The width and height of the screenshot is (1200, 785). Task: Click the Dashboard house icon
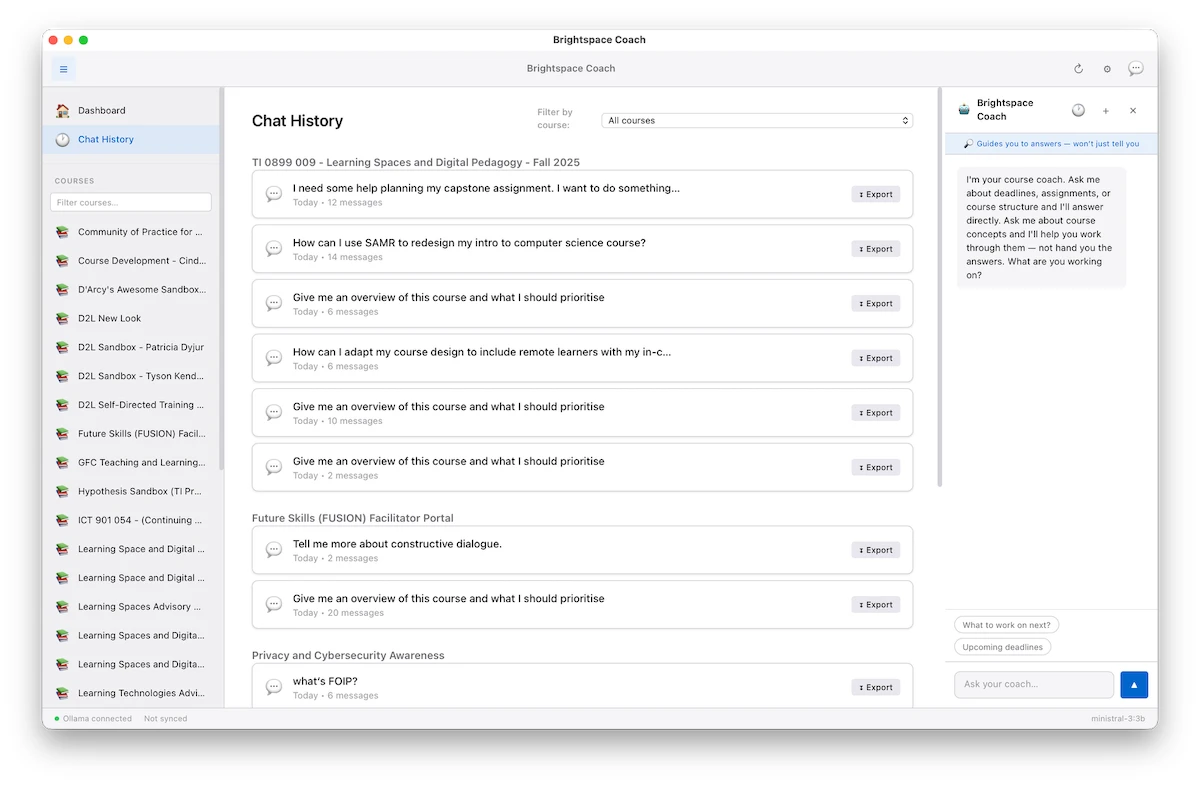[x=63, y=111]
